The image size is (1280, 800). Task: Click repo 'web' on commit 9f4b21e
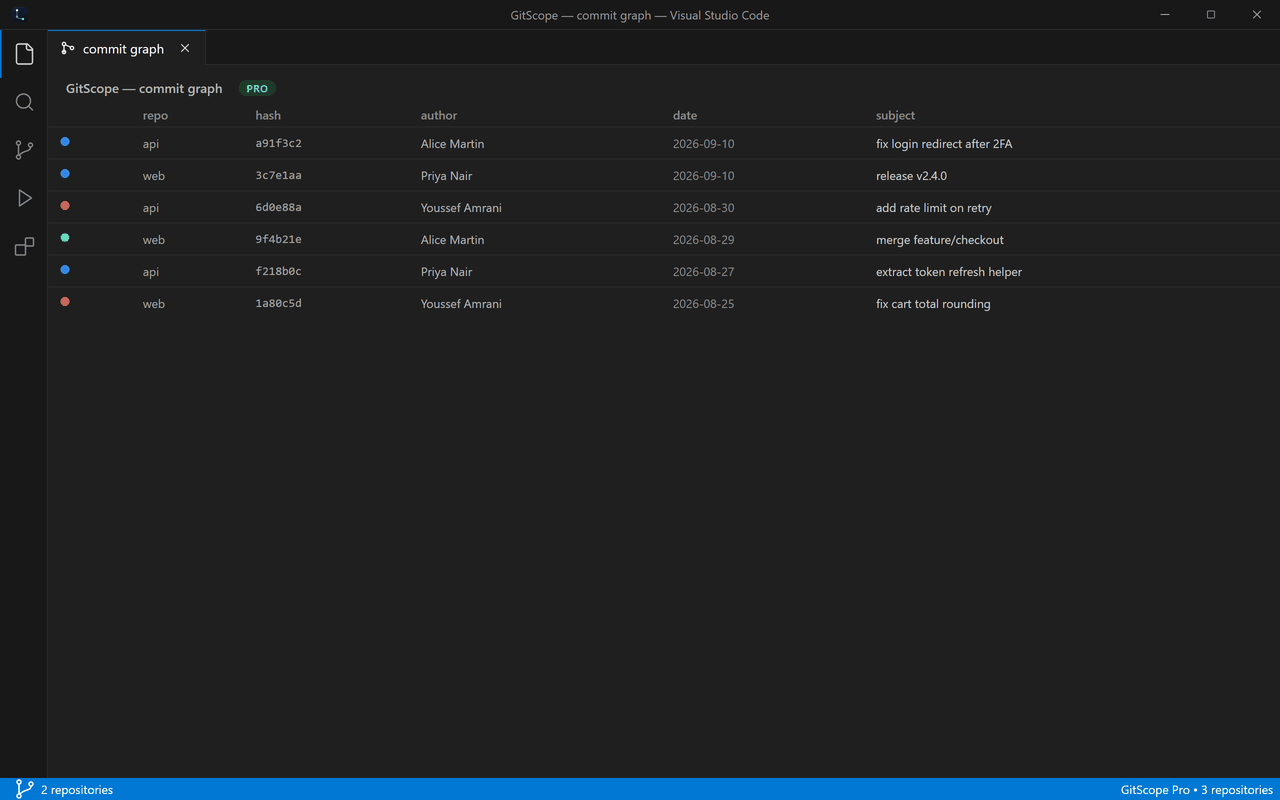[154, 240]
